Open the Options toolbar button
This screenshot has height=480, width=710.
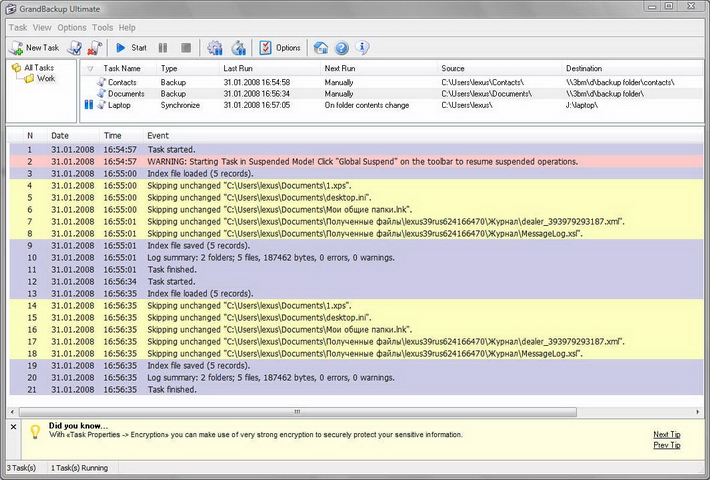coord(280,47)
